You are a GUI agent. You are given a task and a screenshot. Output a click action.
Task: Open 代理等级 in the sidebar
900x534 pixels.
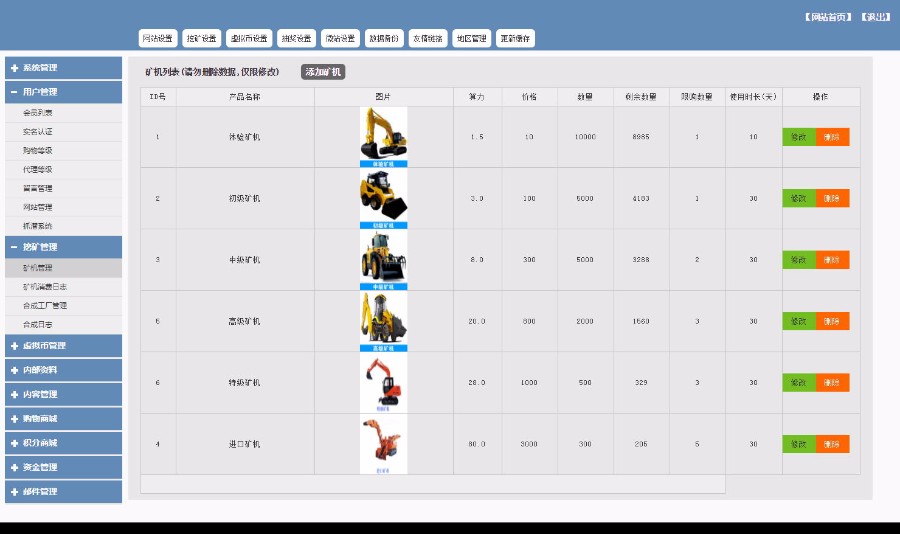click(x=64, y=170)
